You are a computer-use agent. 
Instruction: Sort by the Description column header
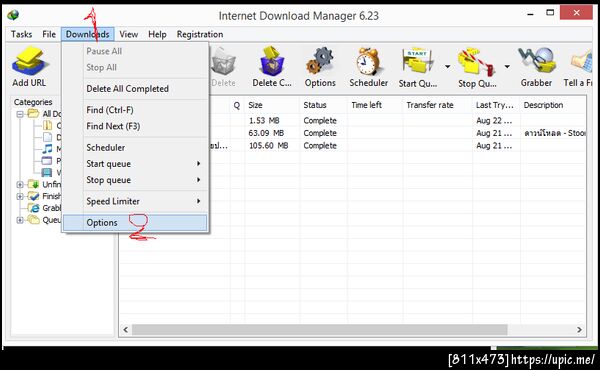pyautogui.click(x=553, y=105)
